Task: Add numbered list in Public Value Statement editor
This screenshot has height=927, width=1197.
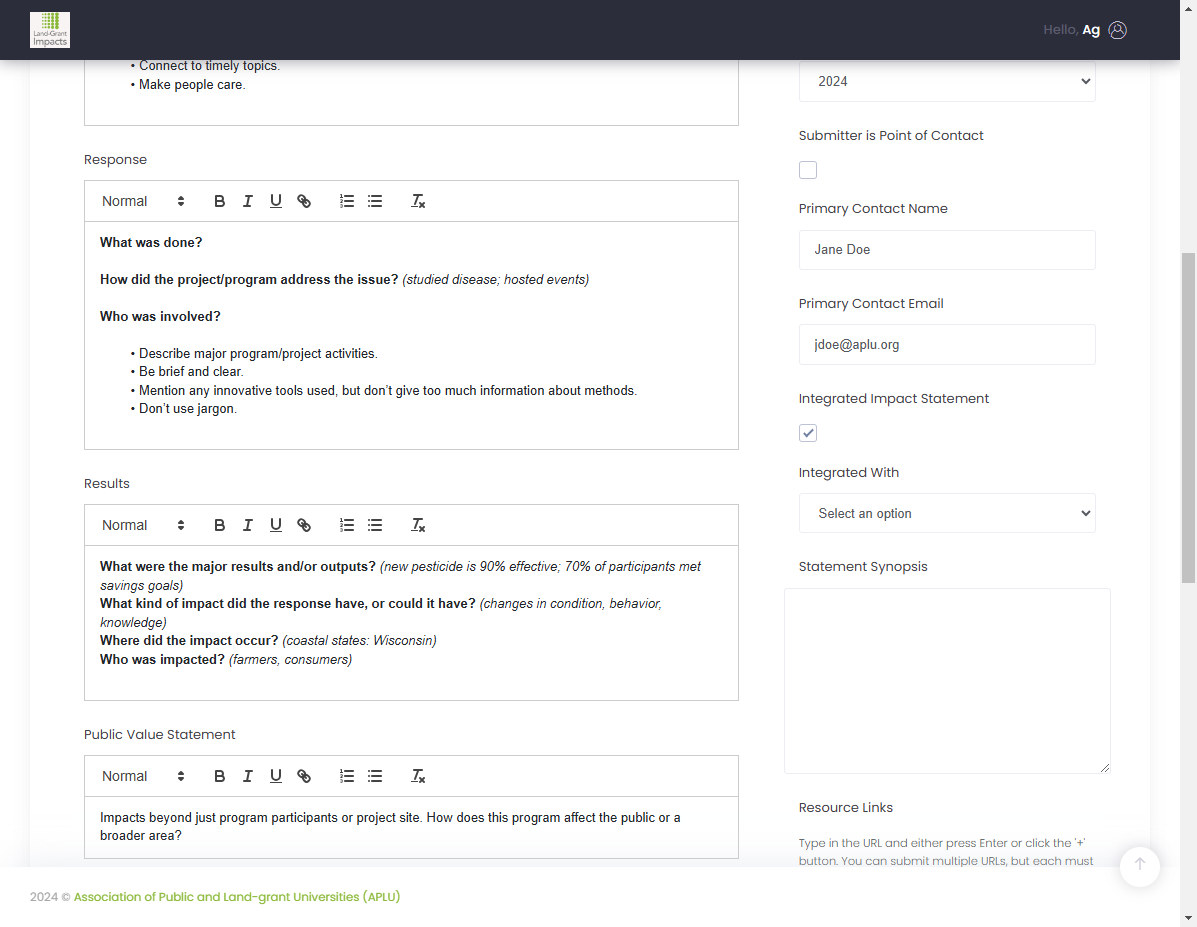Action: click(x=347, y=776)
